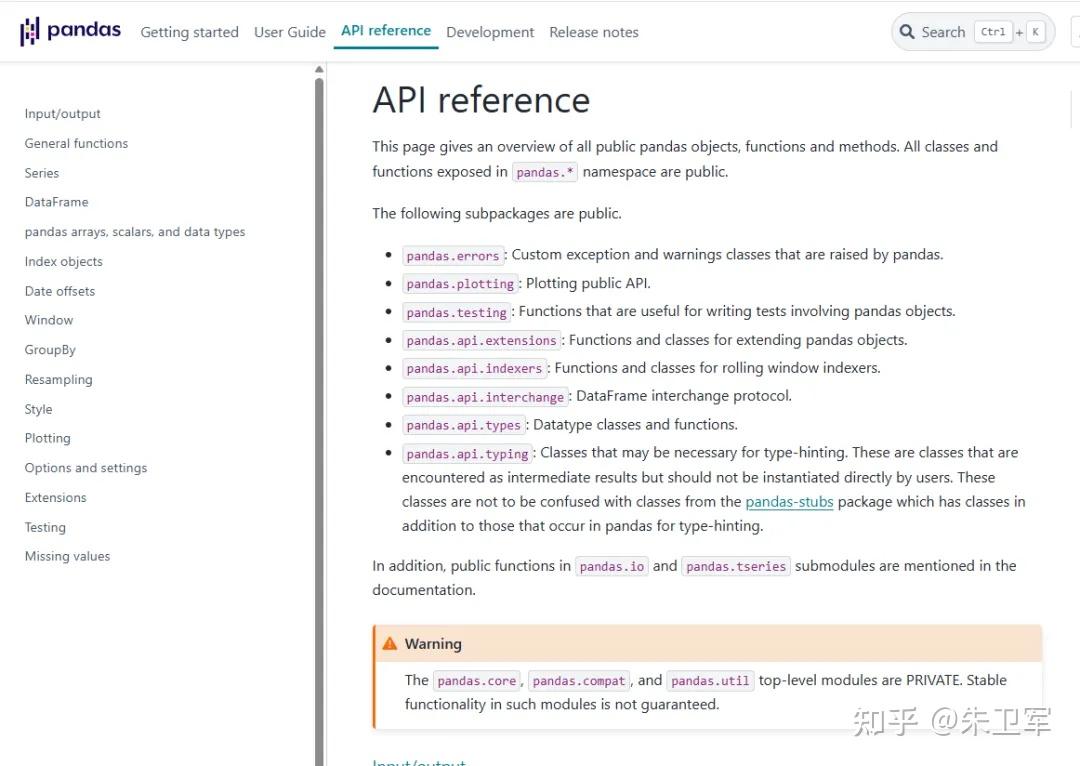Click the K key hint badge
Viewport: 1080px width, 766px height.
click(1035, 32)
